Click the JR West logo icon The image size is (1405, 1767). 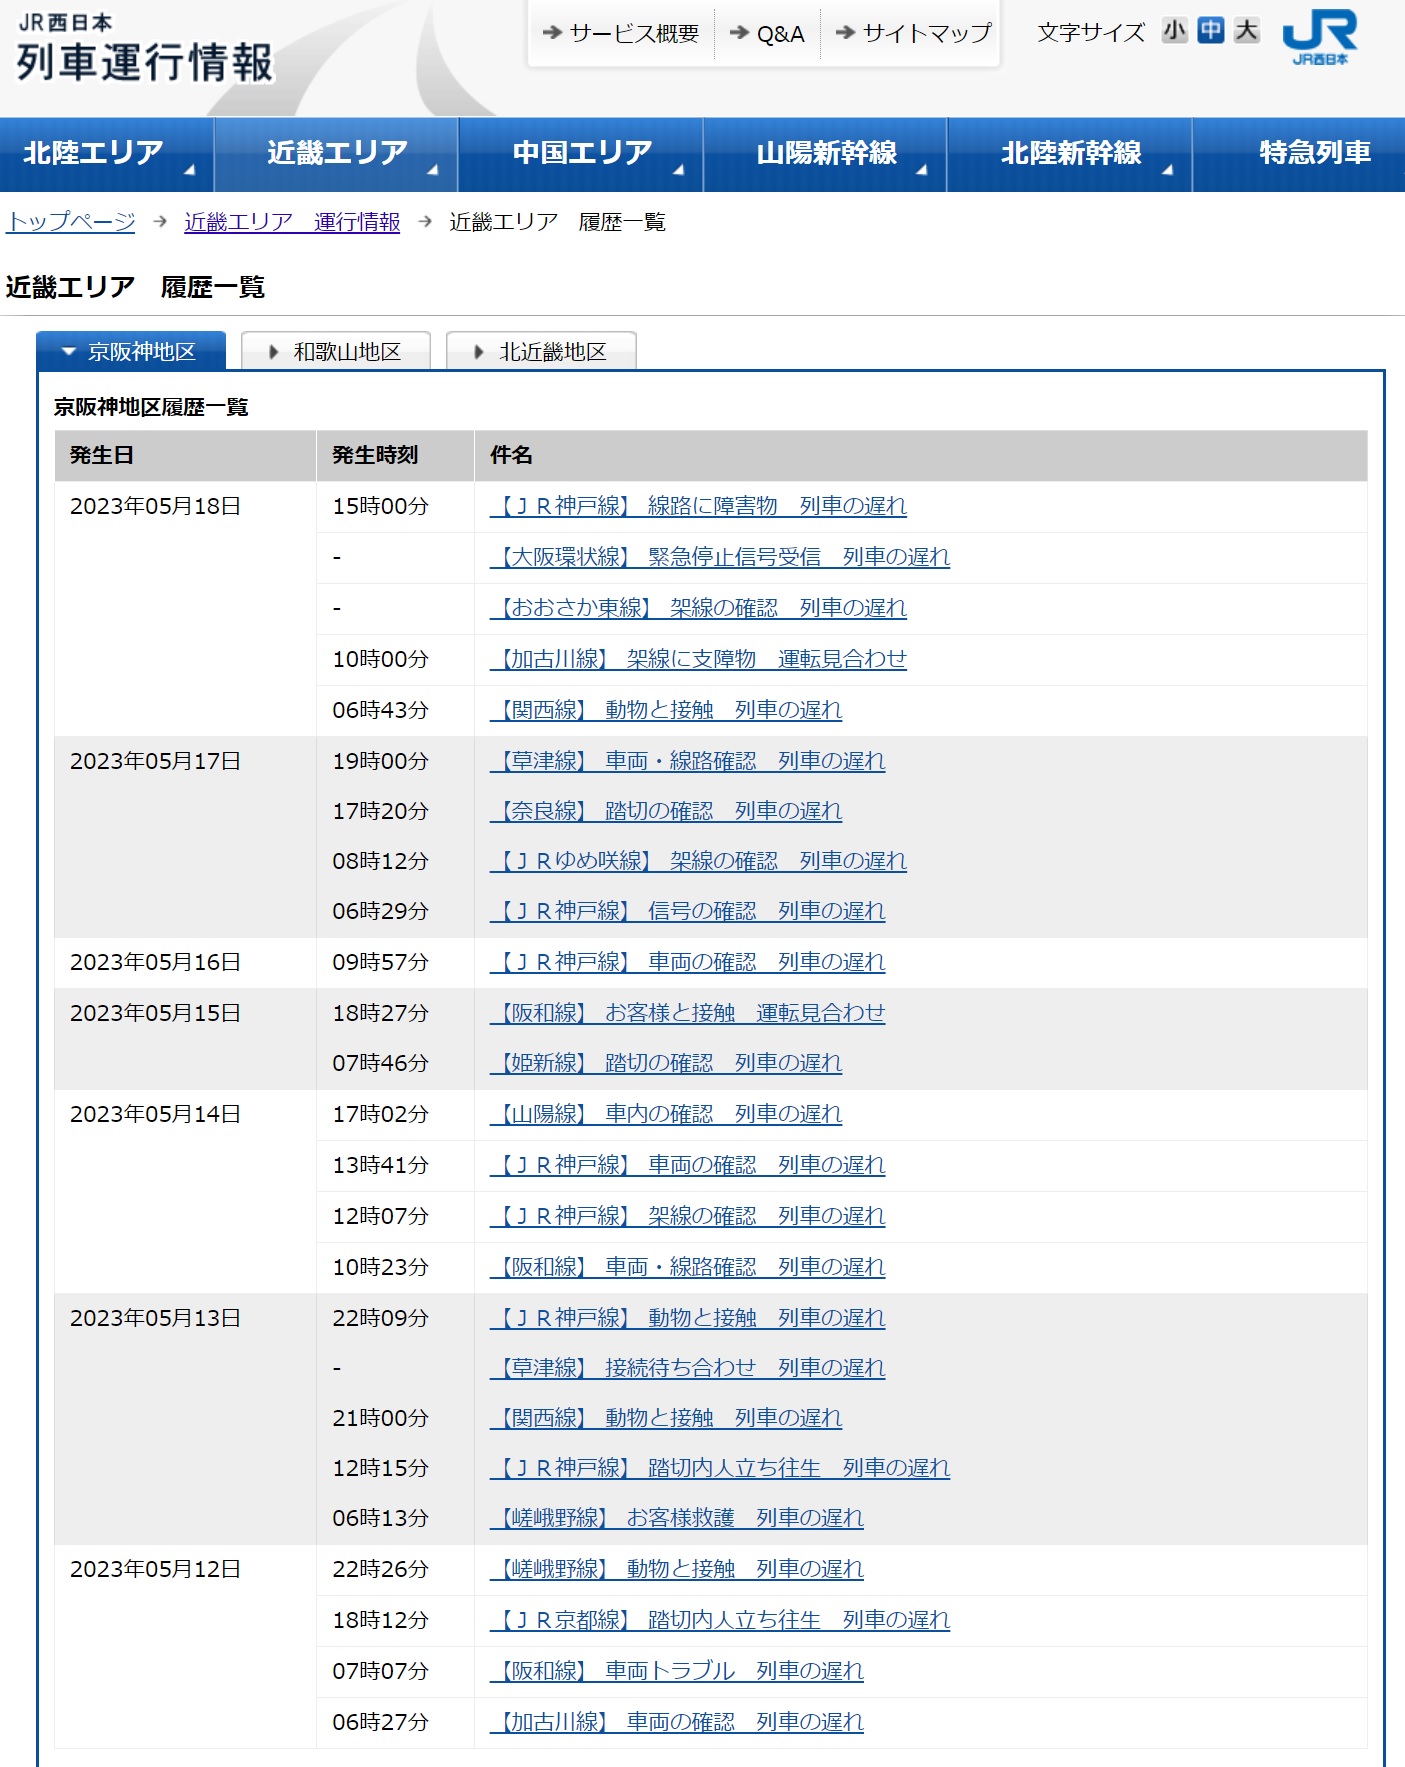1319,38
